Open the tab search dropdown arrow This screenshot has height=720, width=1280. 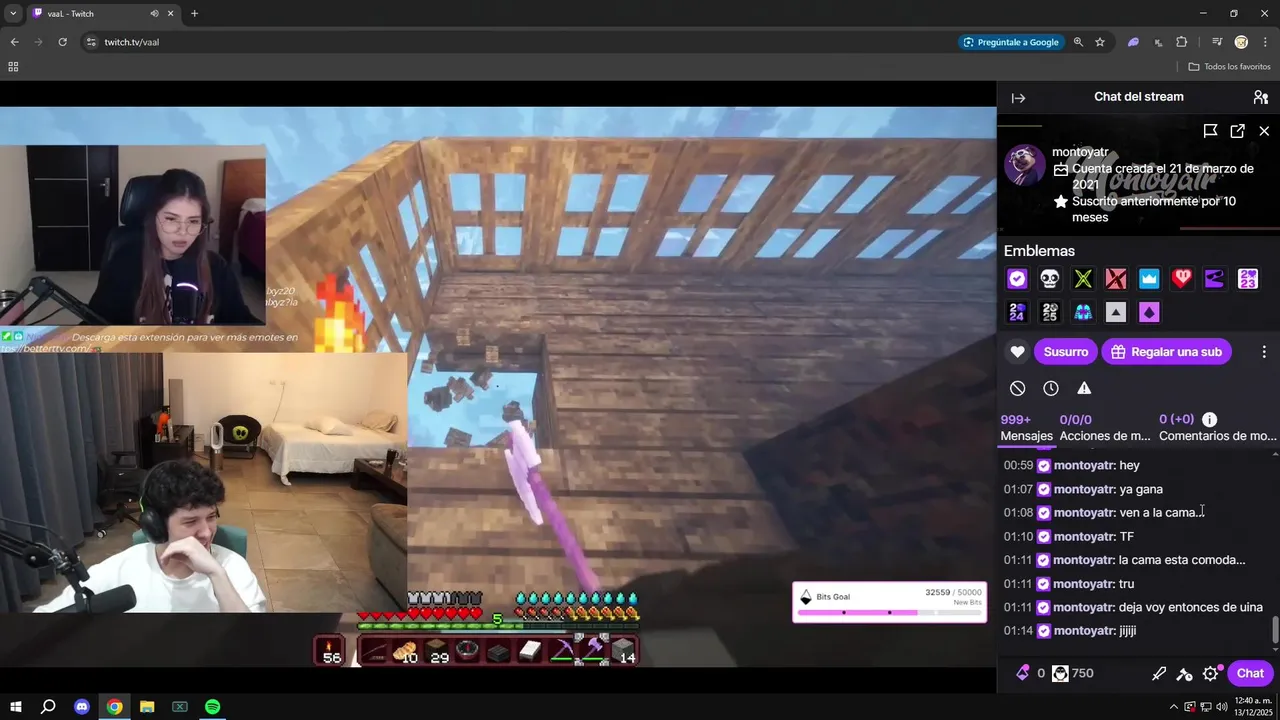(13, 14)
